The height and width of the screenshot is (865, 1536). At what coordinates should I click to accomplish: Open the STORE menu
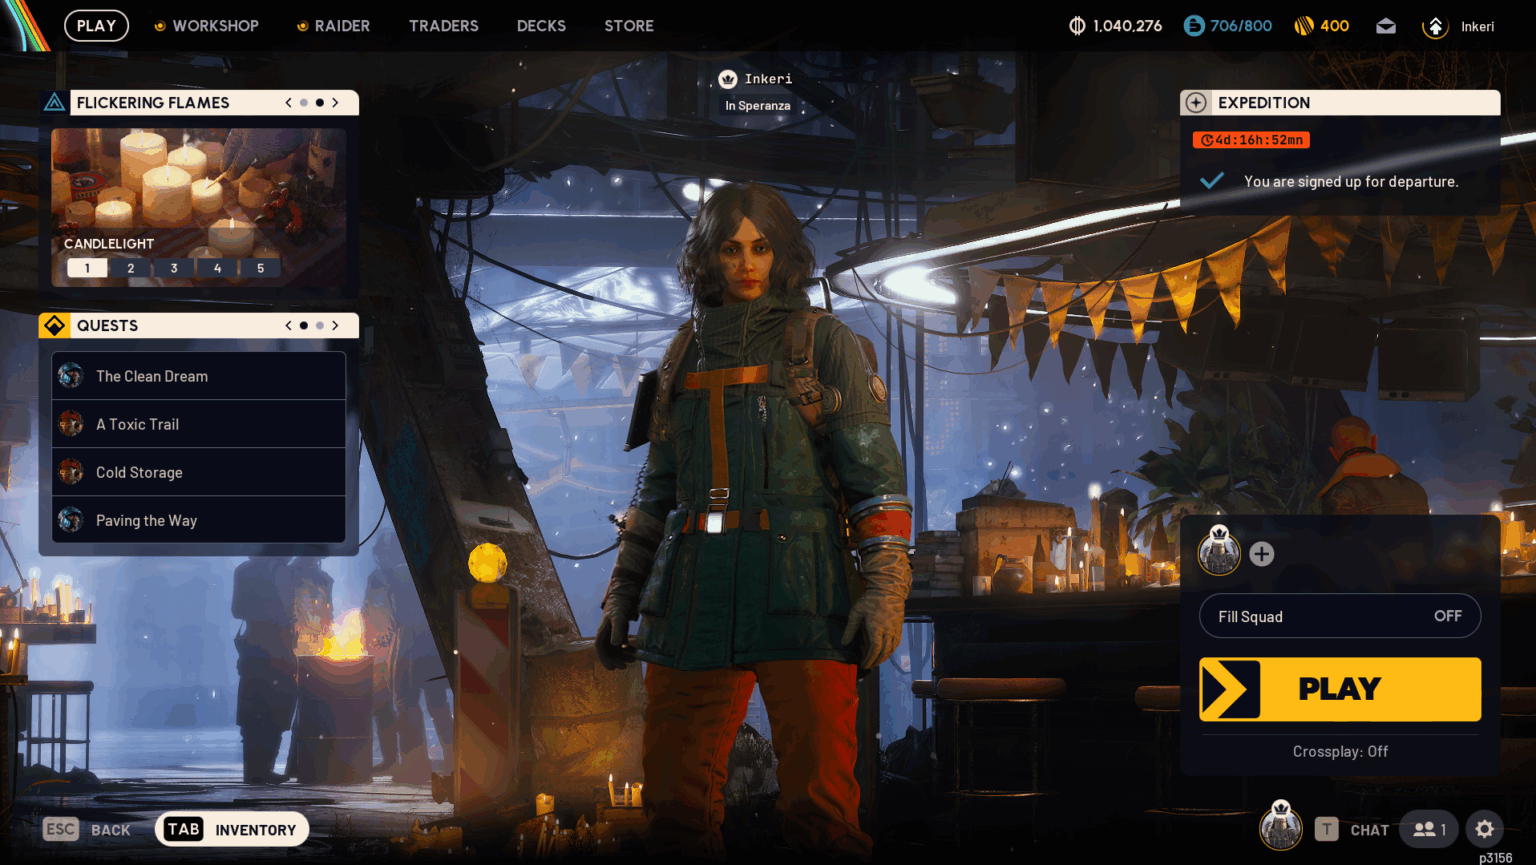click(628, 26)
